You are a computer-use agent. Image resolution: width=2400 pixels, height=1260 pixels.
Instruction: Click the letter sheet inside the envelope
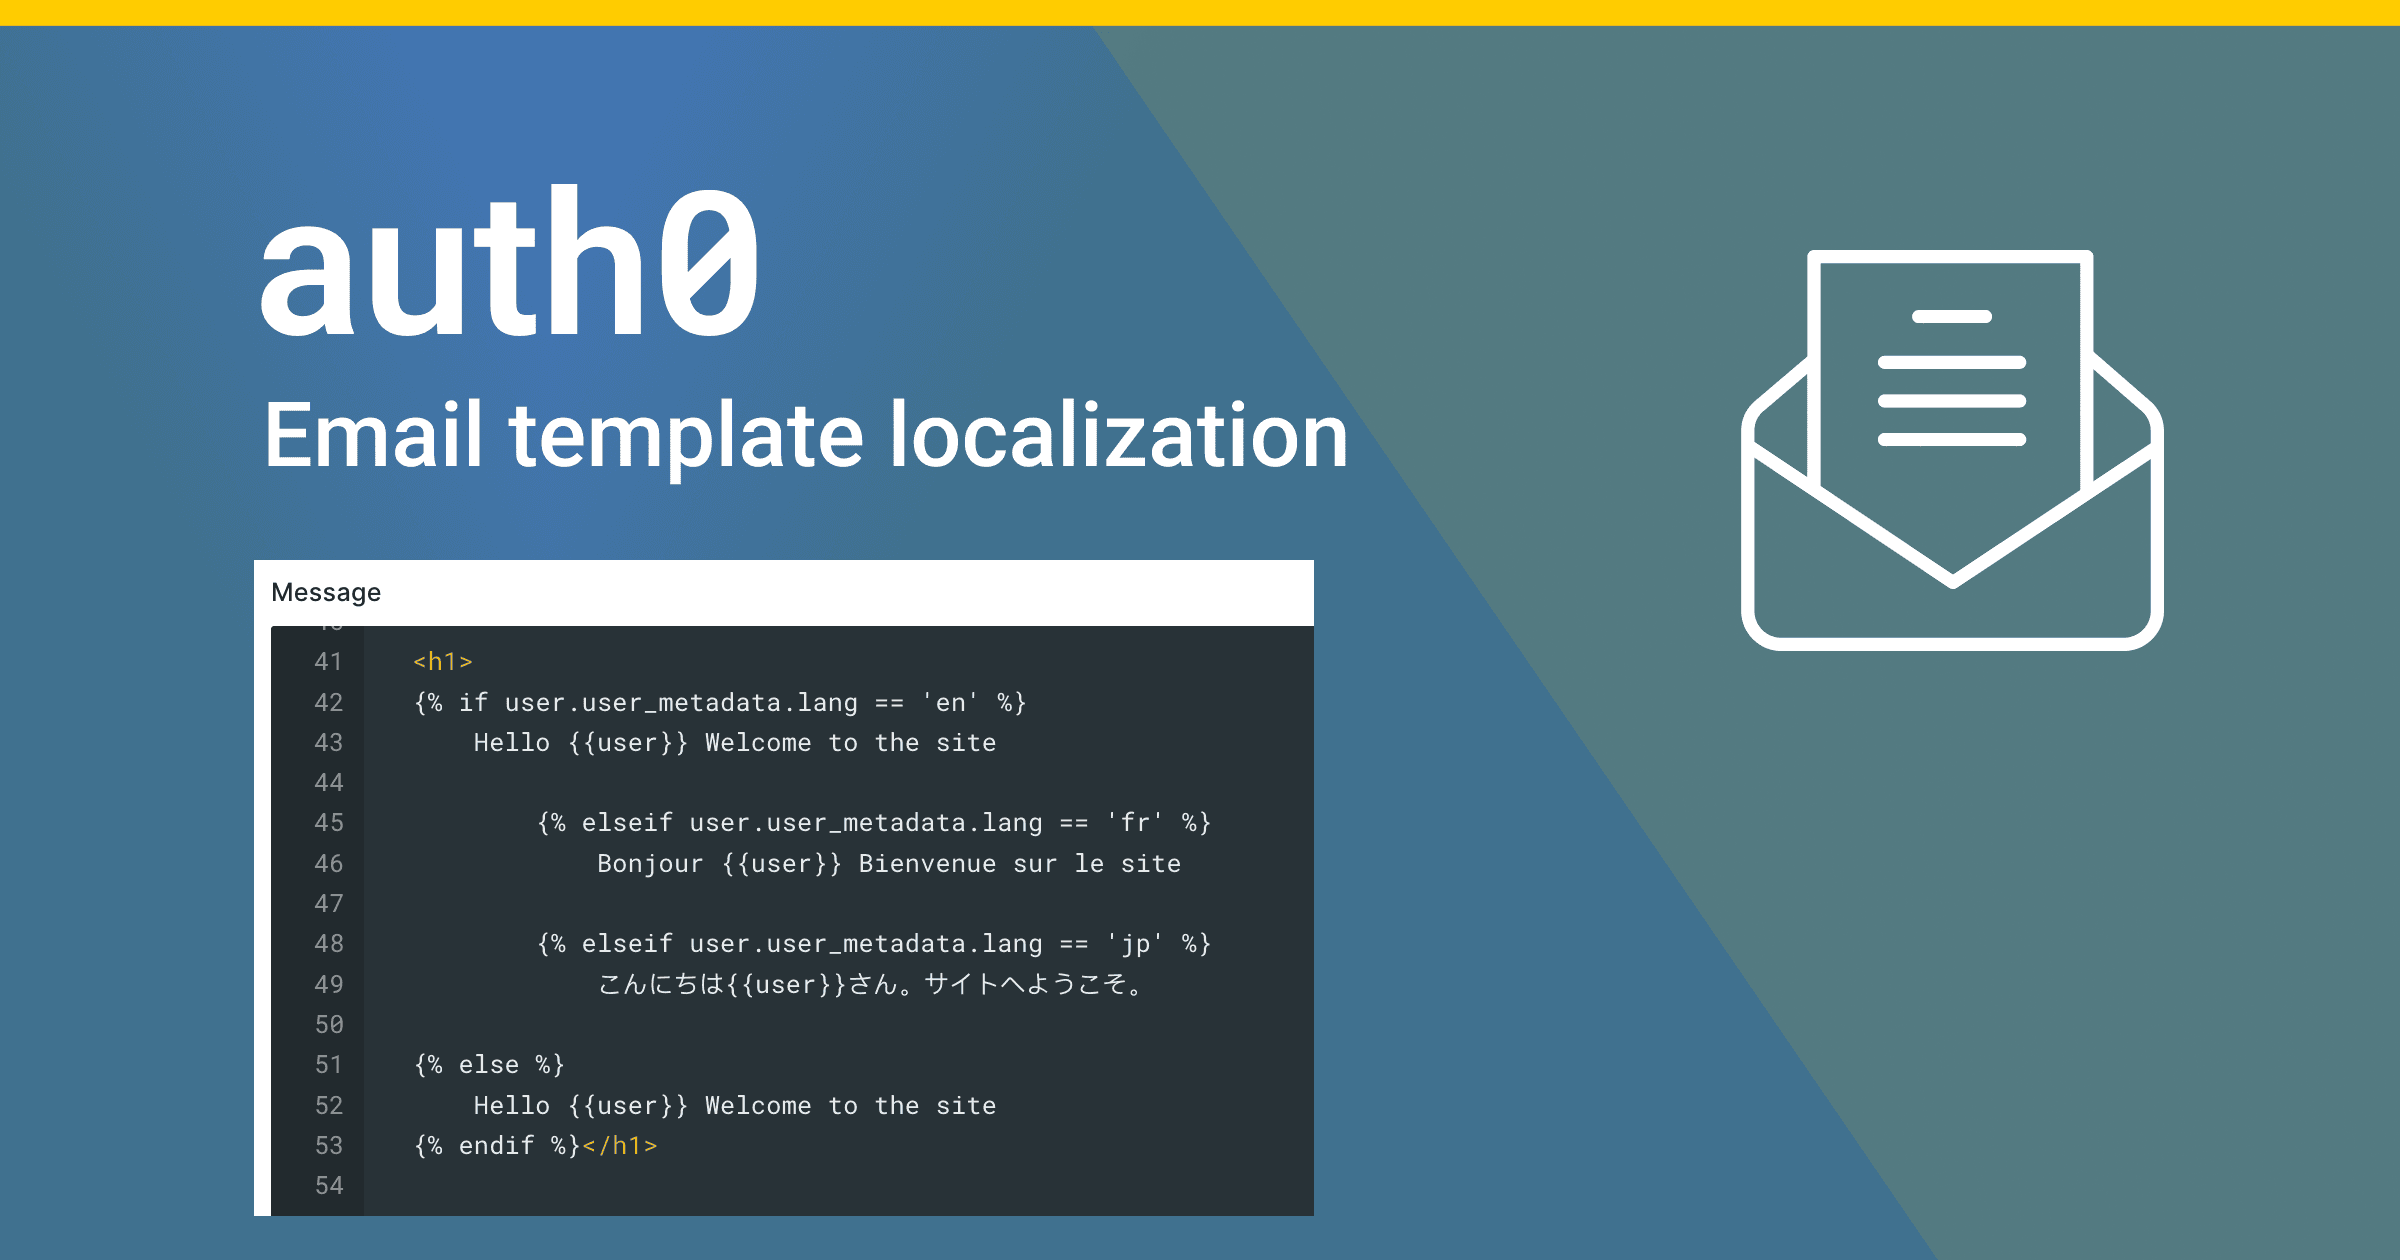click(x=1950, y=380)
